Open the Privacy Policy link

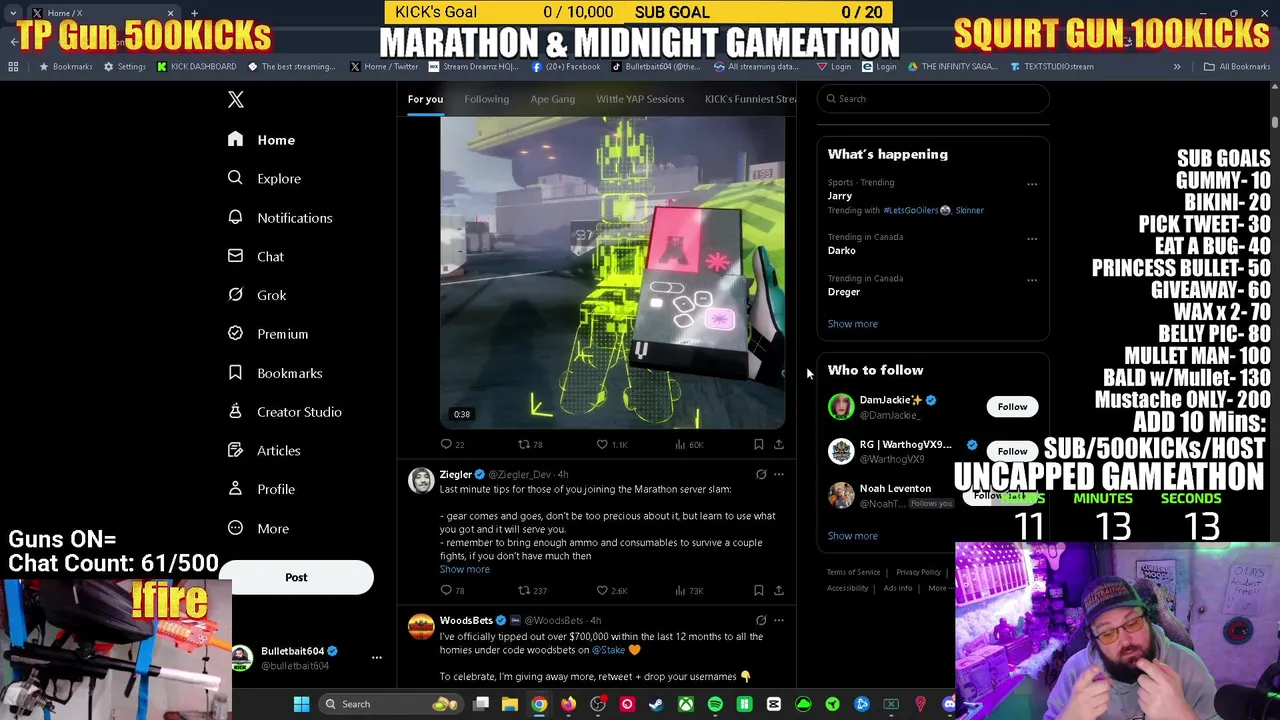pyautogui.click(x=918, y=572)
